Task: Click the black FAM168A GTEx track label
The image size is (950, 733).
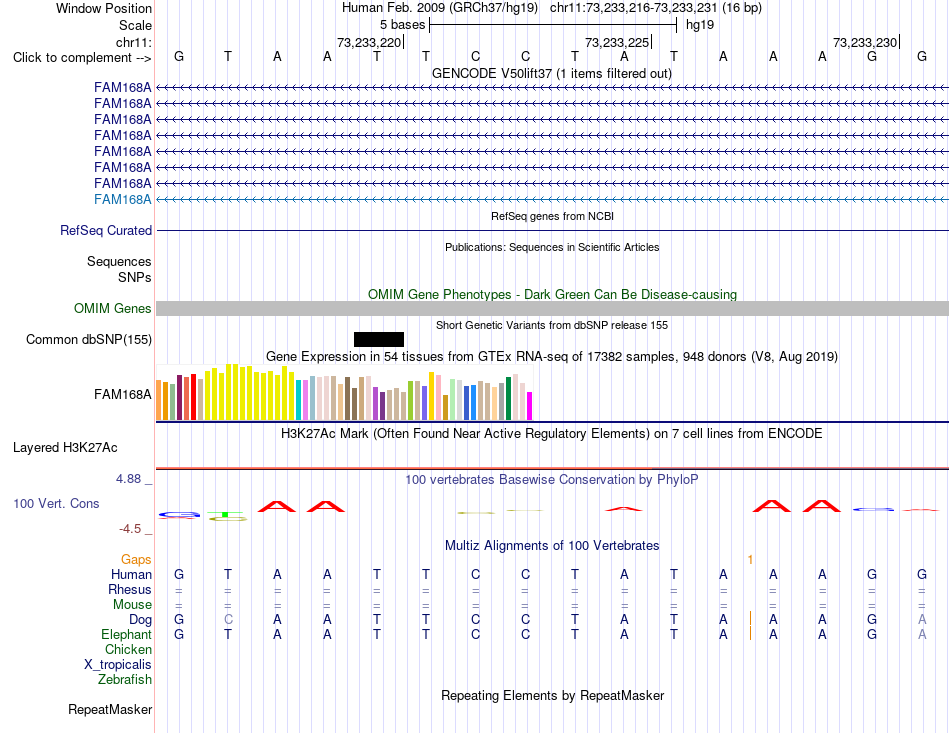Action: click(122, 394)
